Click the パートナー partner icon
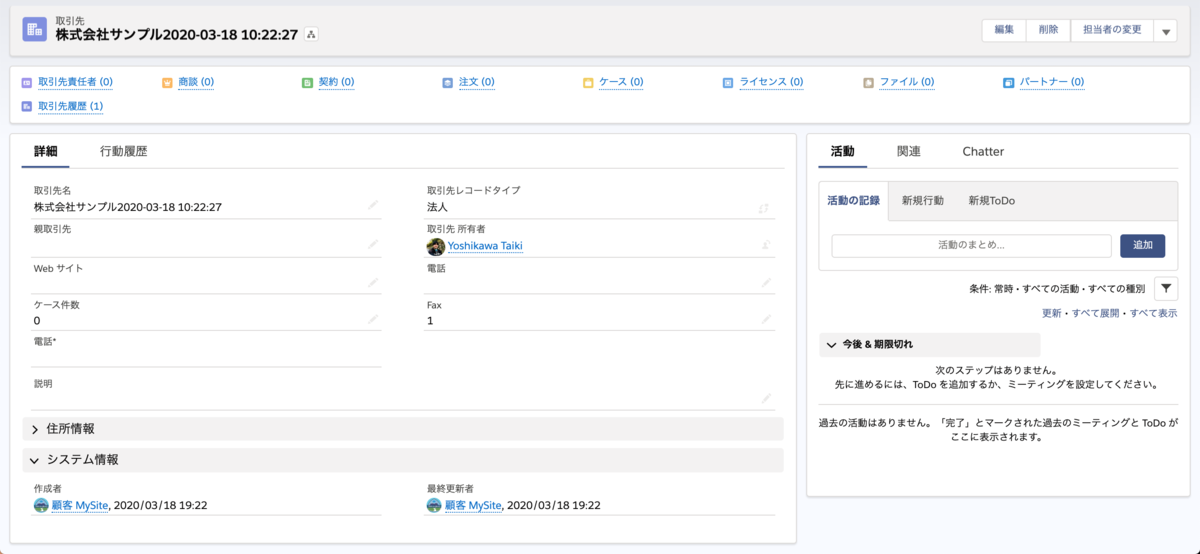This screenshot has width=1200, height=554. tap(1009, 82)
